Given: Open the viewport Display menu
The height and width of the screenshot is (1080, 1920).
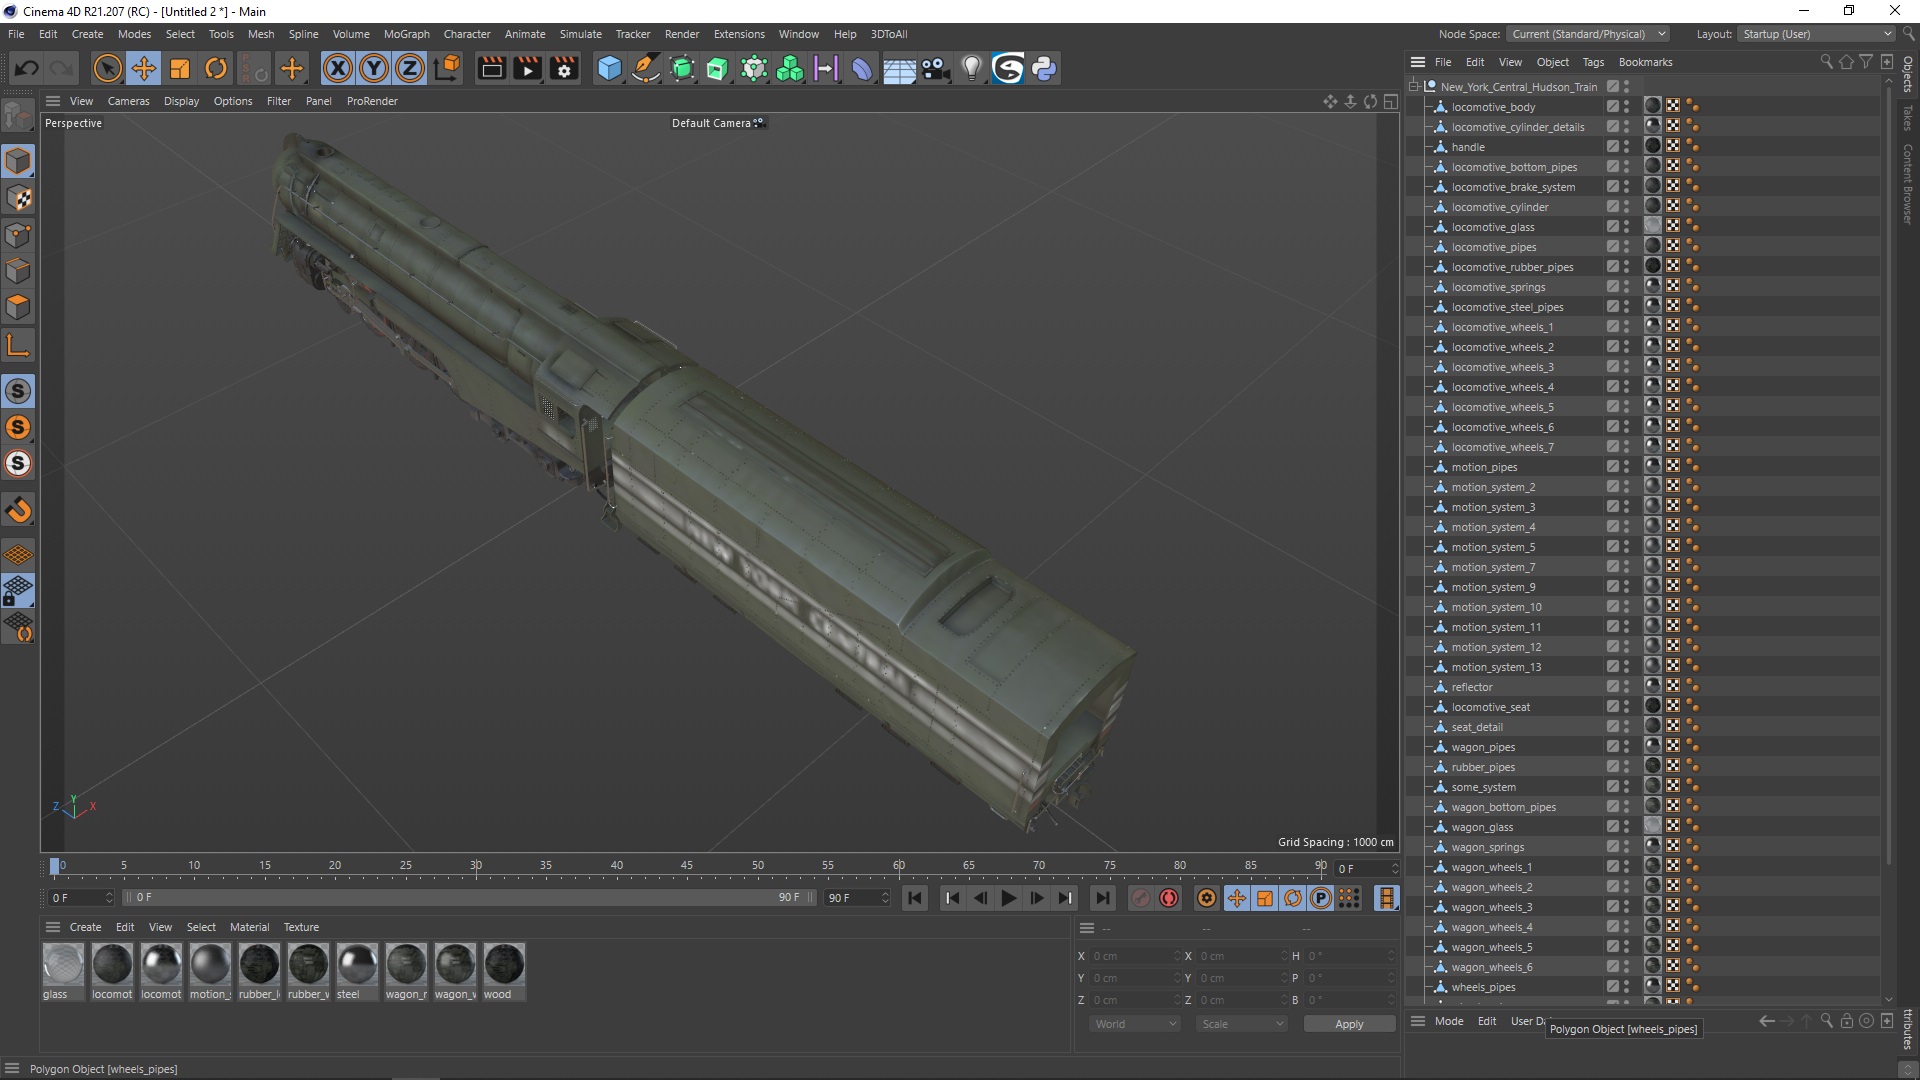Looking at the screenshot, I should click(x=181, y=101).
